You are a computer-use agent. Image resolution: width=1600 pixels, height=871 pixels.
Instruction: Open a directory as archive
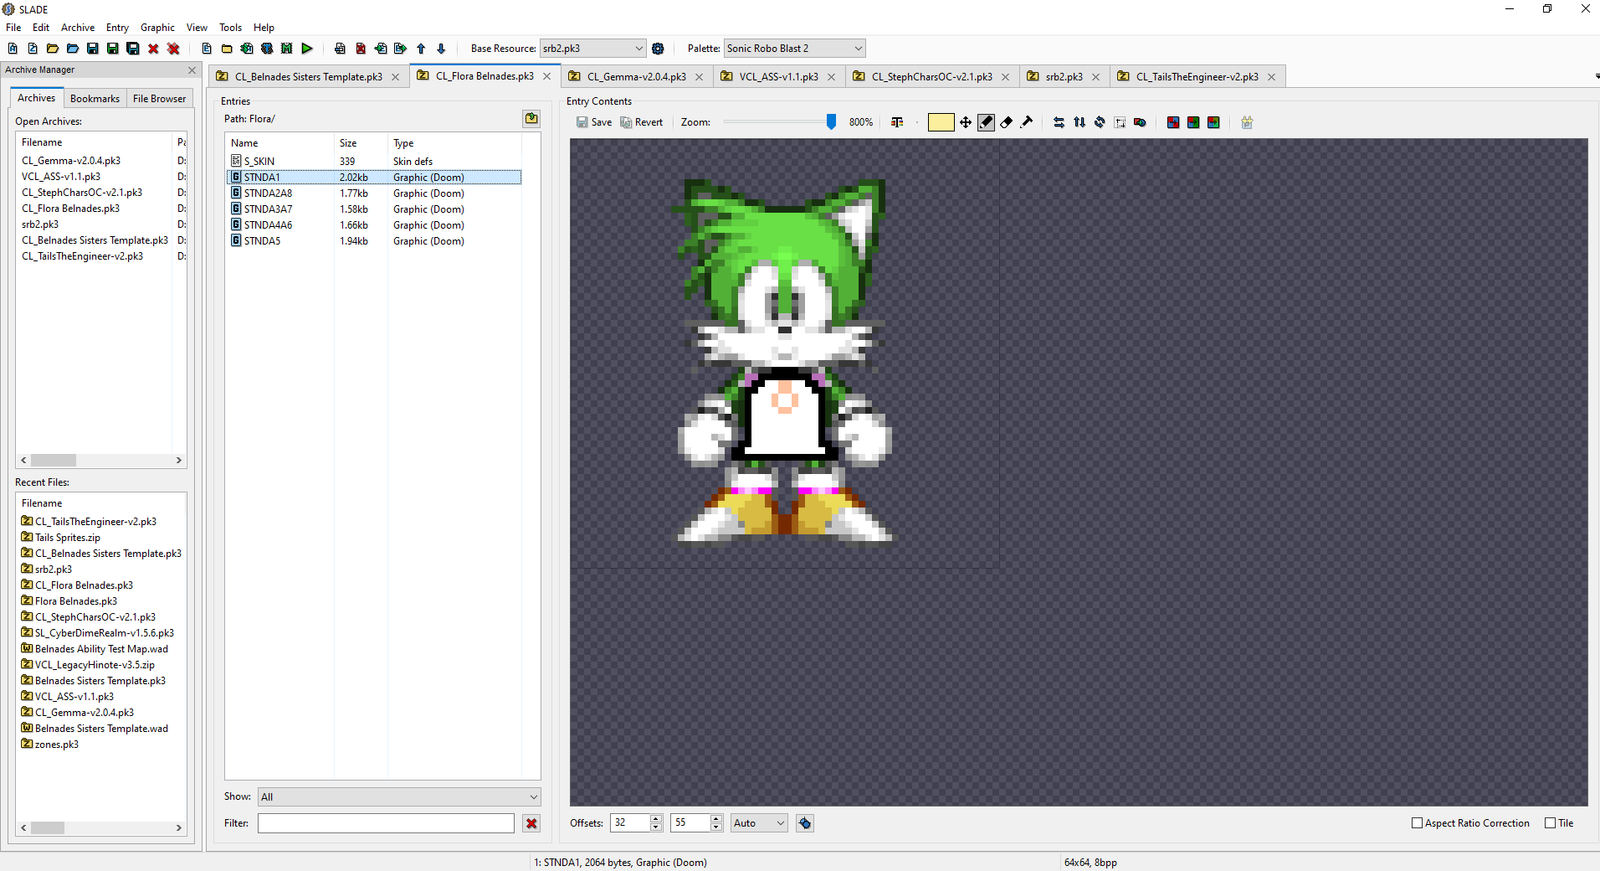pos(72,48)
